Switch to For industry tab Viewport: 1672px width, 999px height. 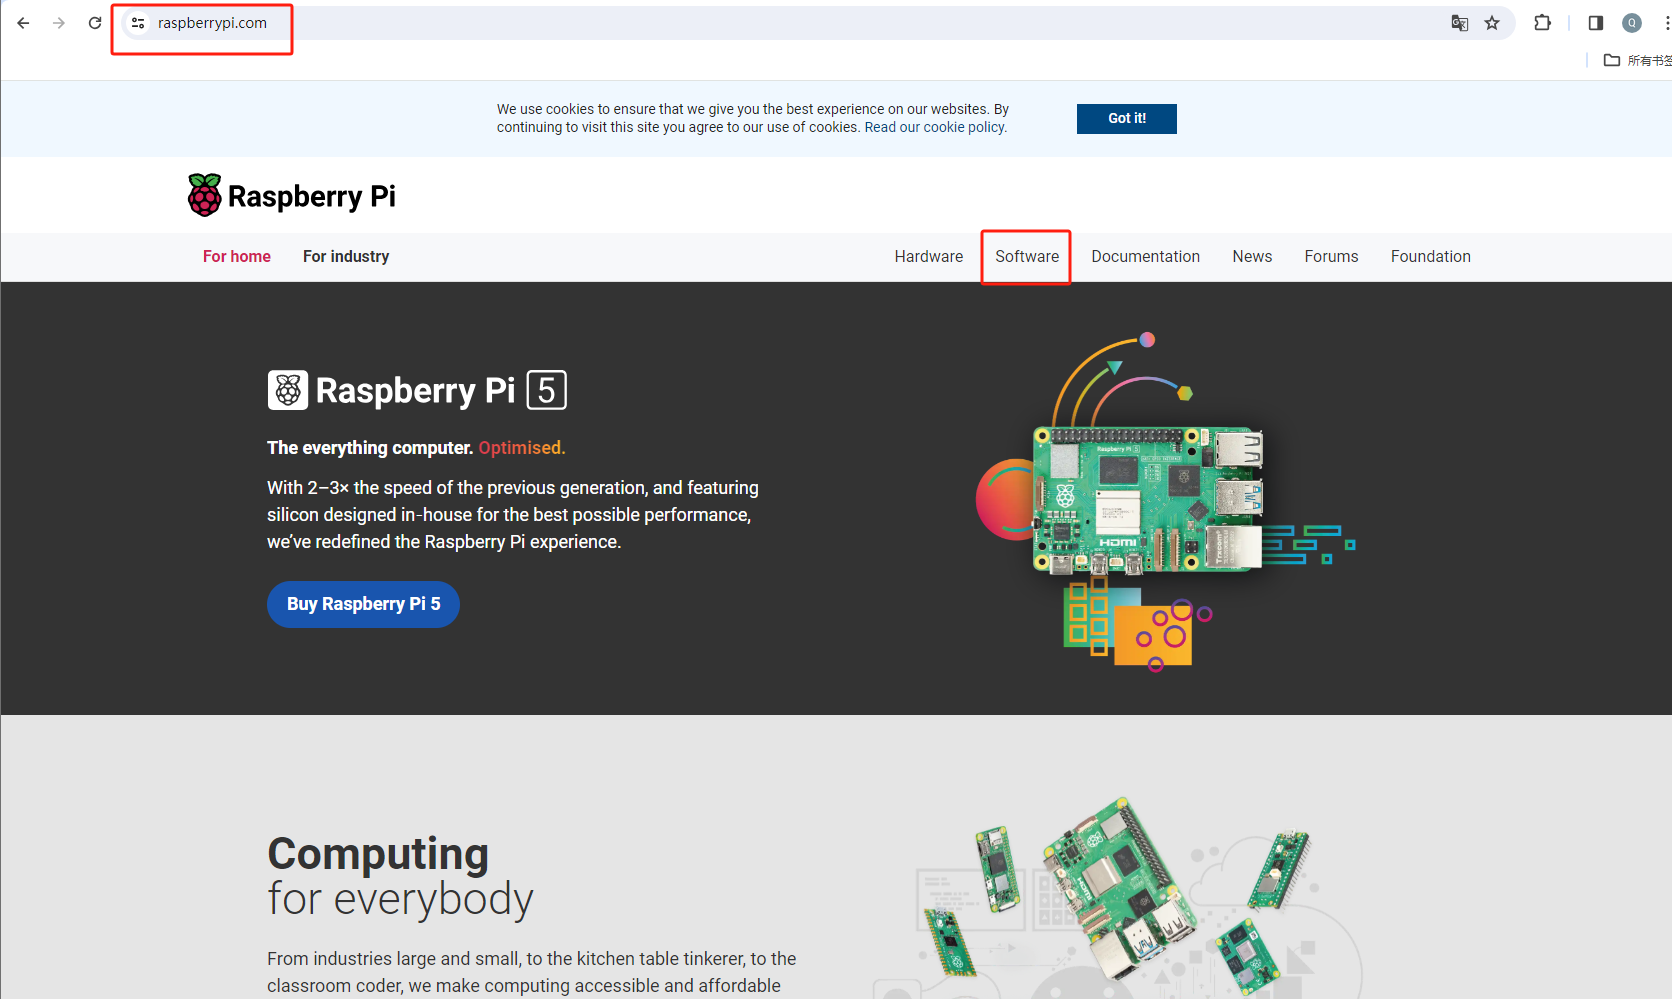tap(346, 257)
